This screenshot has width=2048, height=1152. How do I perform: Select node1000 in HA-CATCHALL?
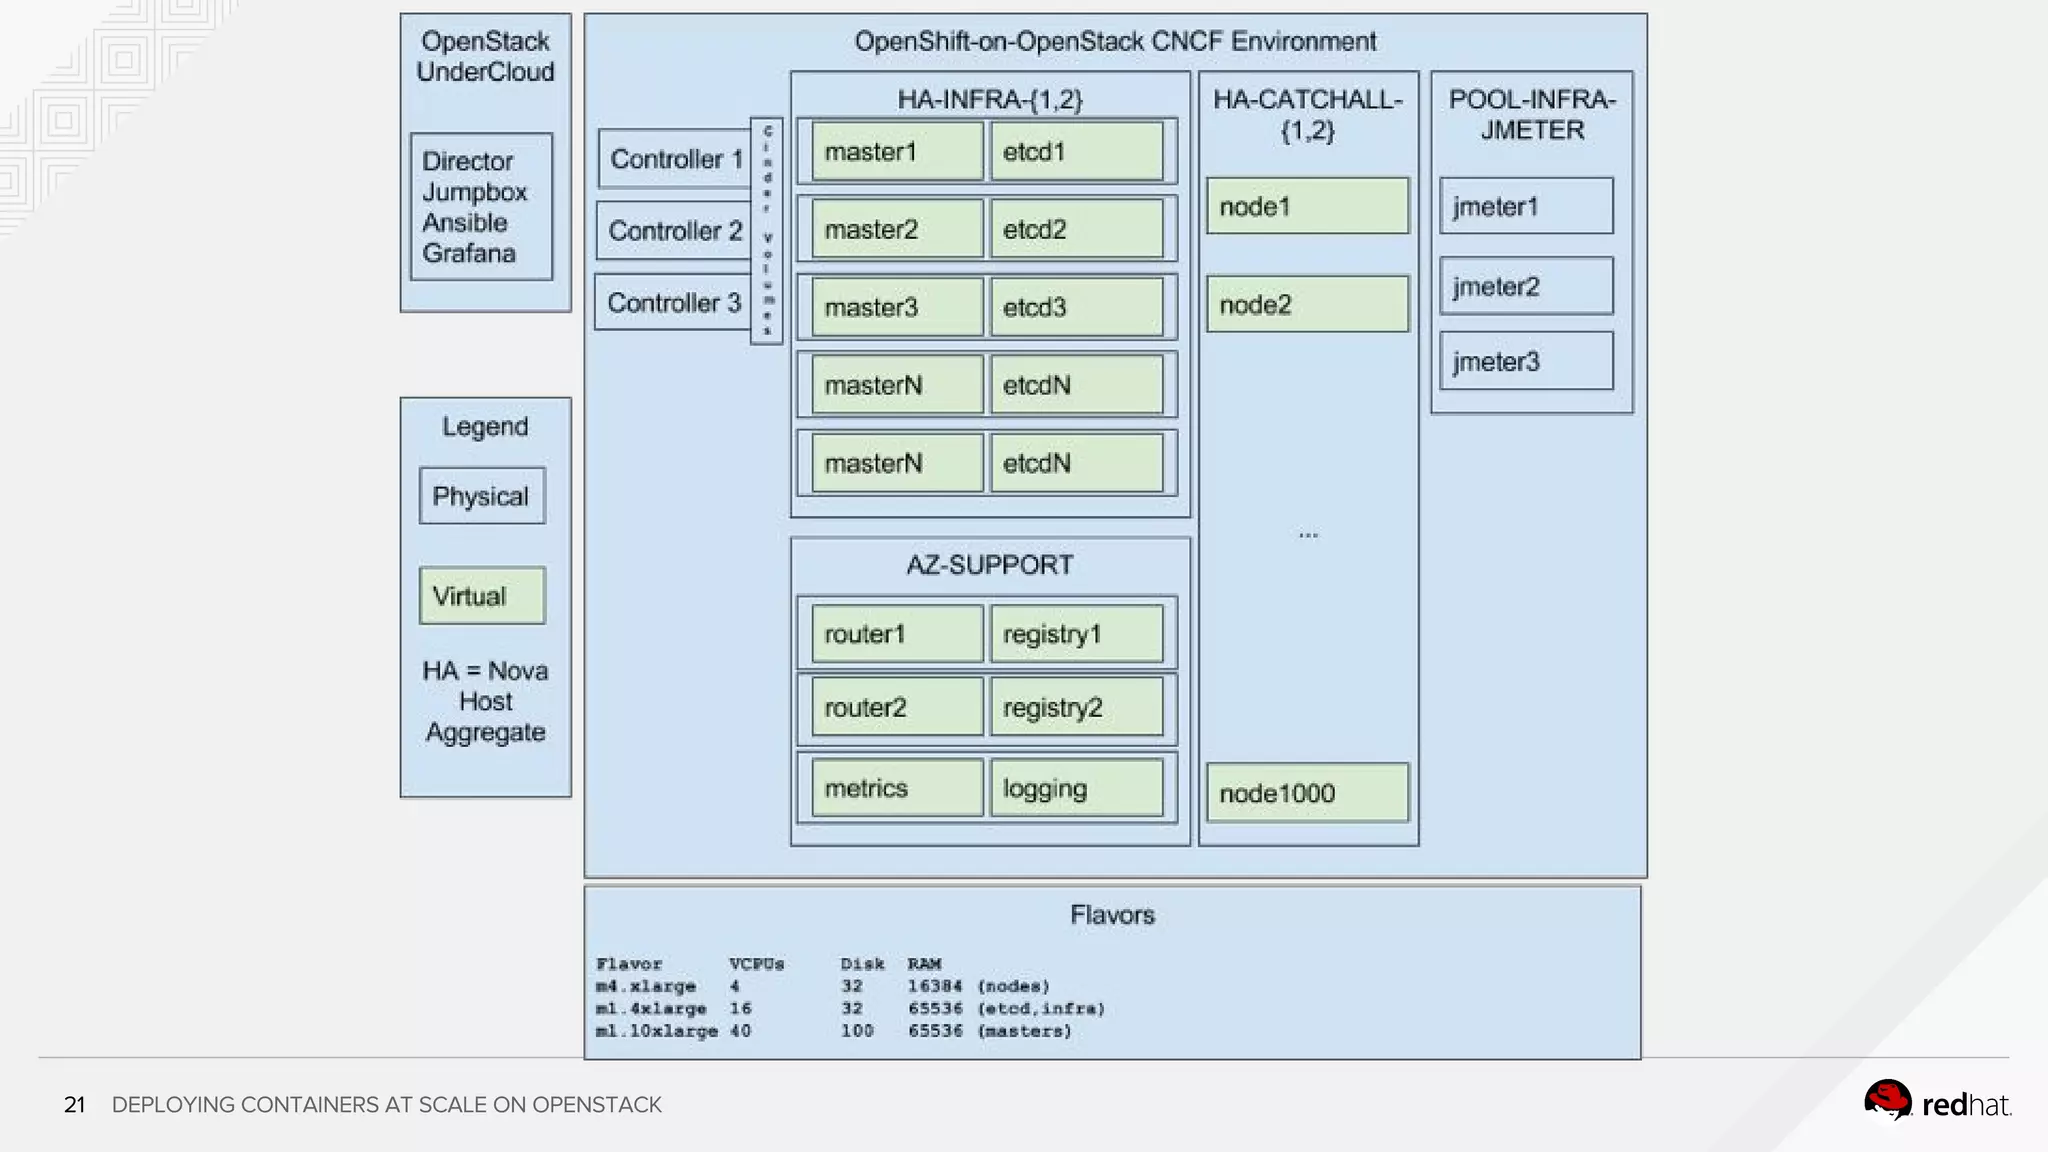(1307, 793)
